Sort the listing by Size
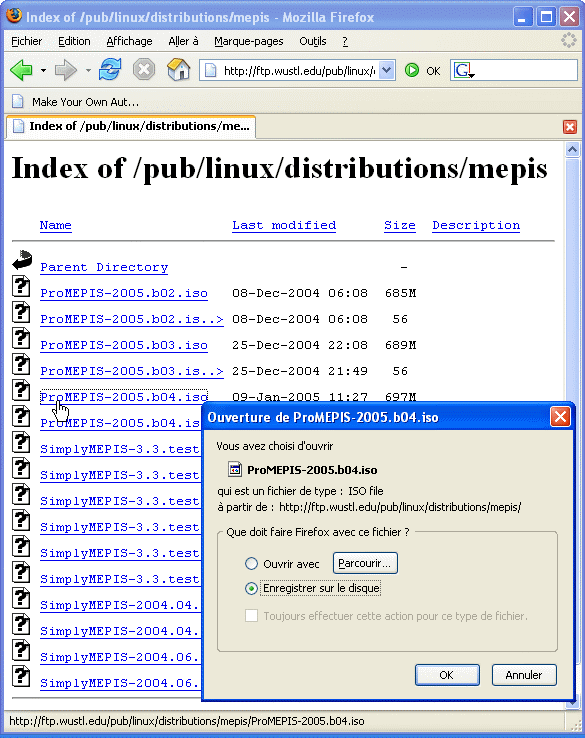The image size is (585, 738). pos(400,225)
